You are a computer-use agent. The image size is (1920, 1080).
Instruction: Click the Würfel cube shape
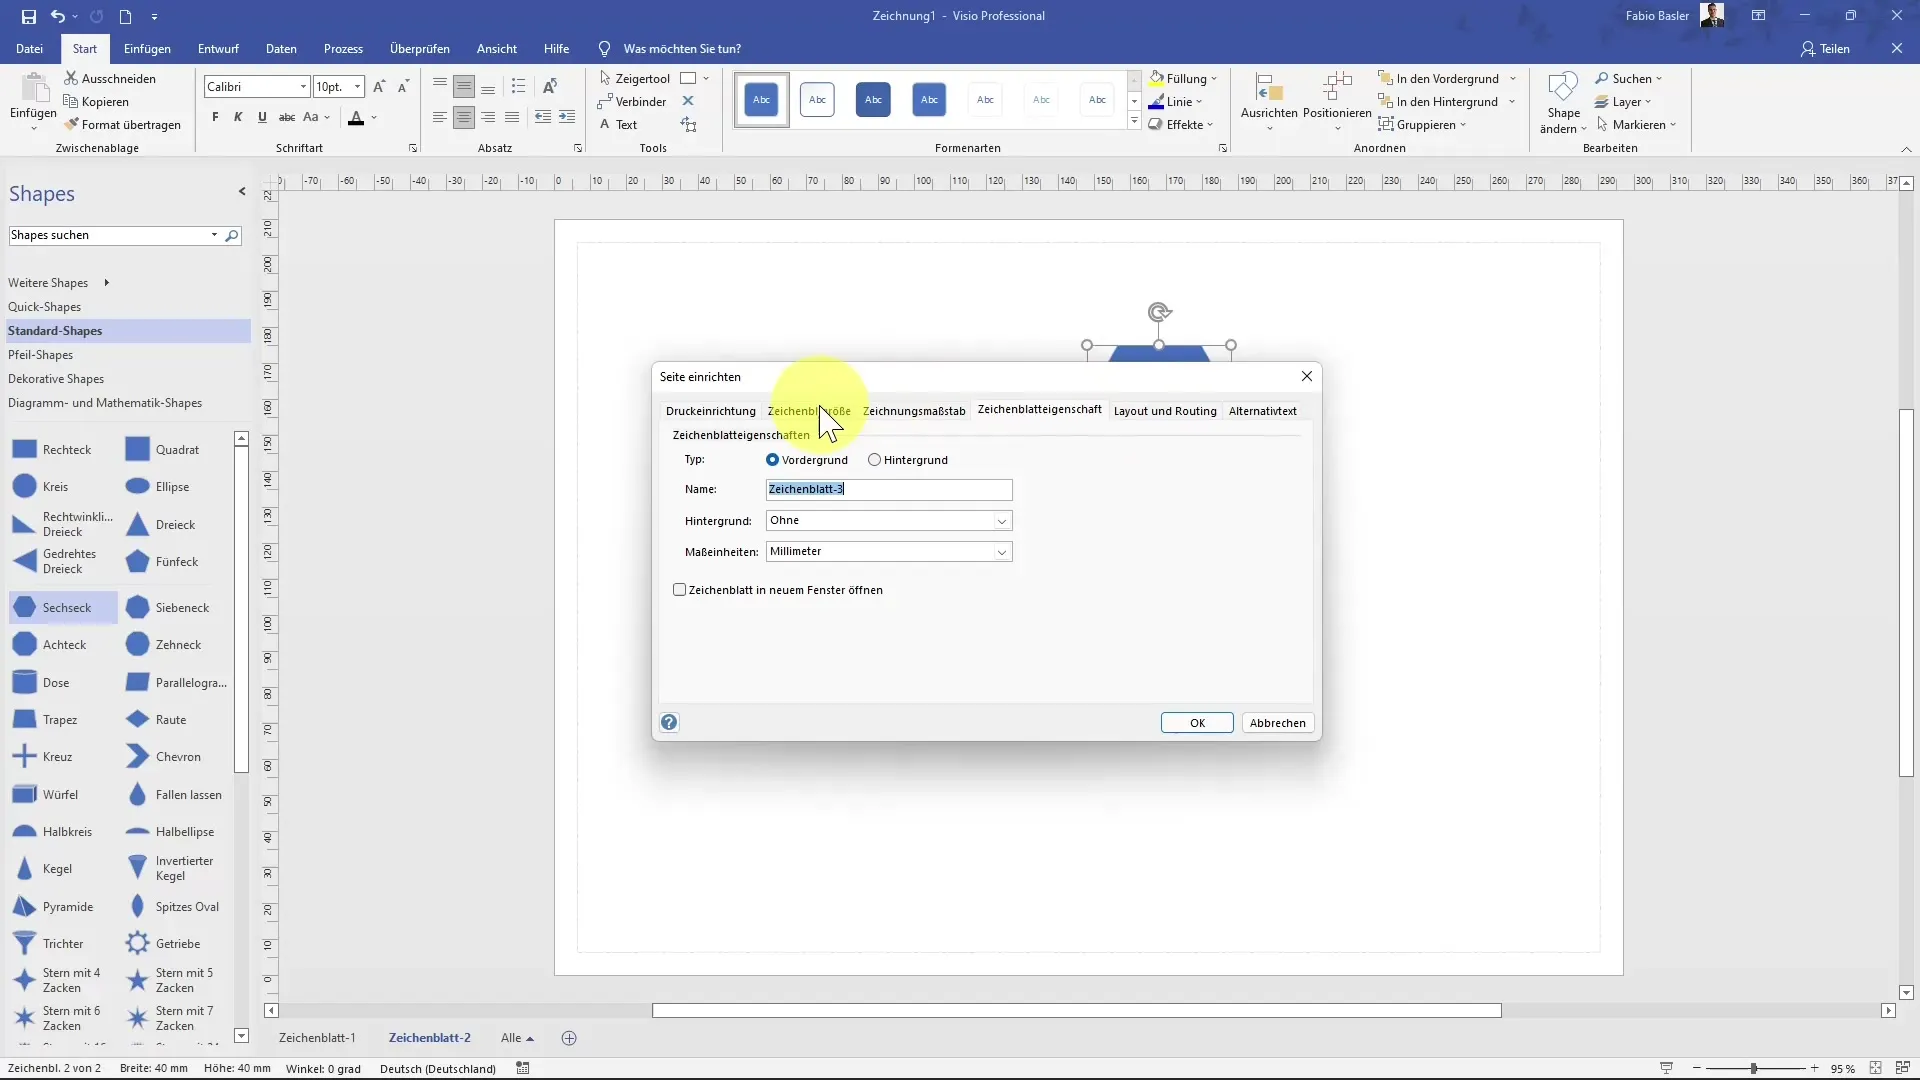click(25, 794)
